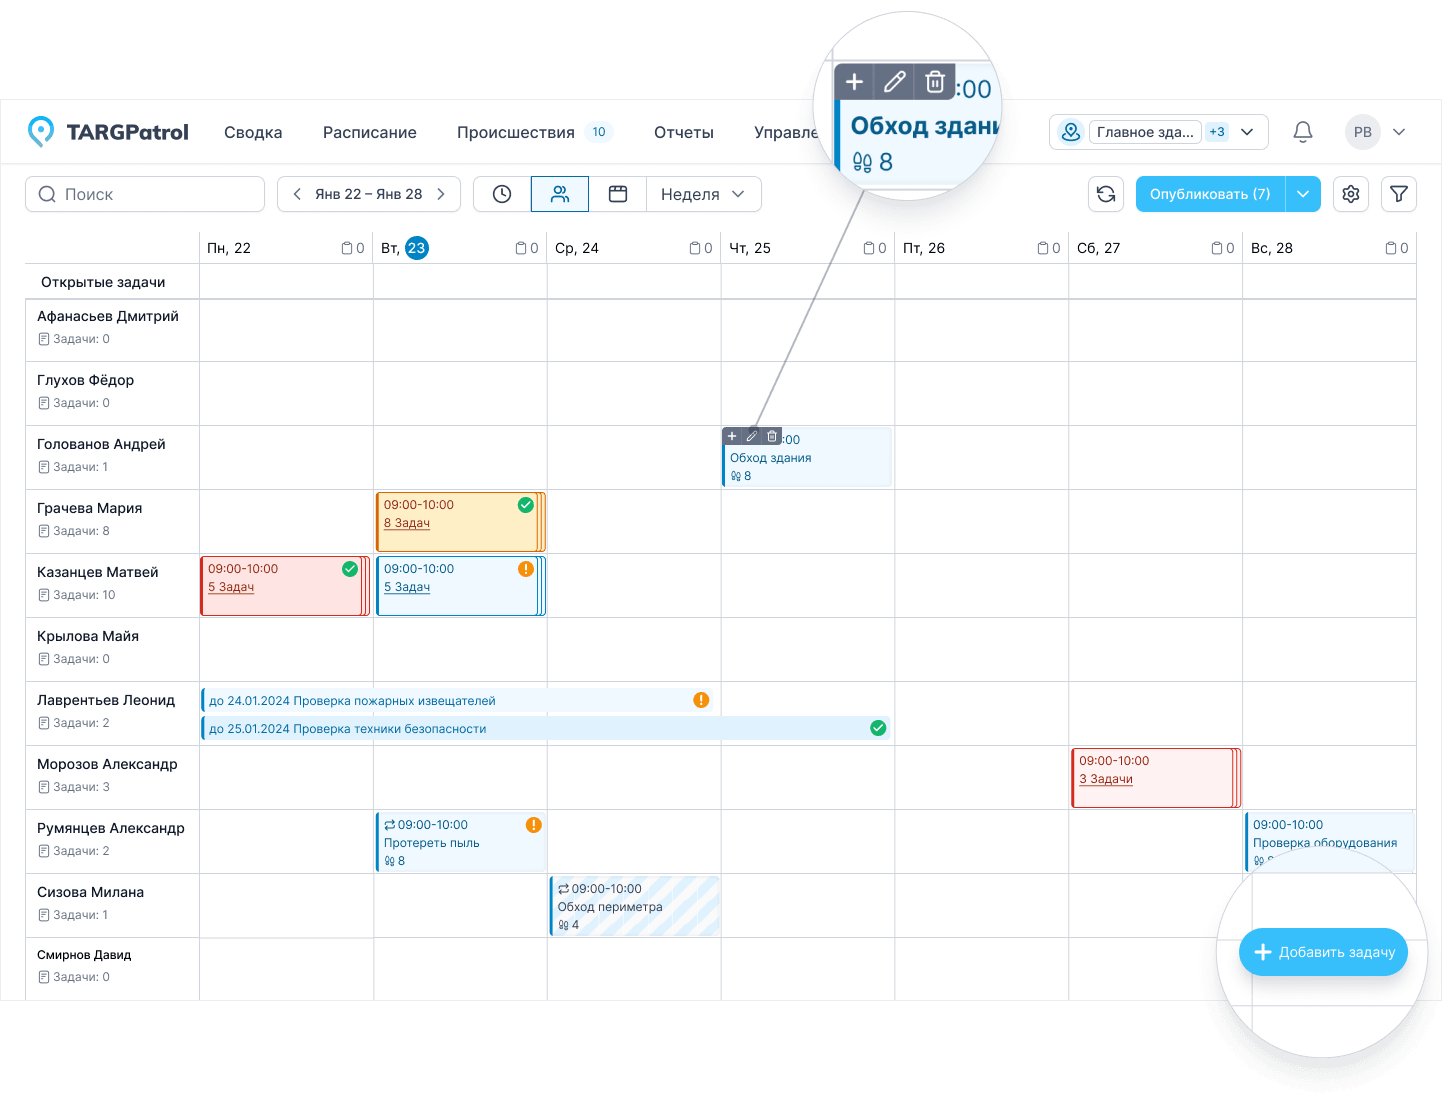Open Казанцев's Monday 5 Задач link
The height and width of the screenshot is (1099, 1449).
point(231,587)
